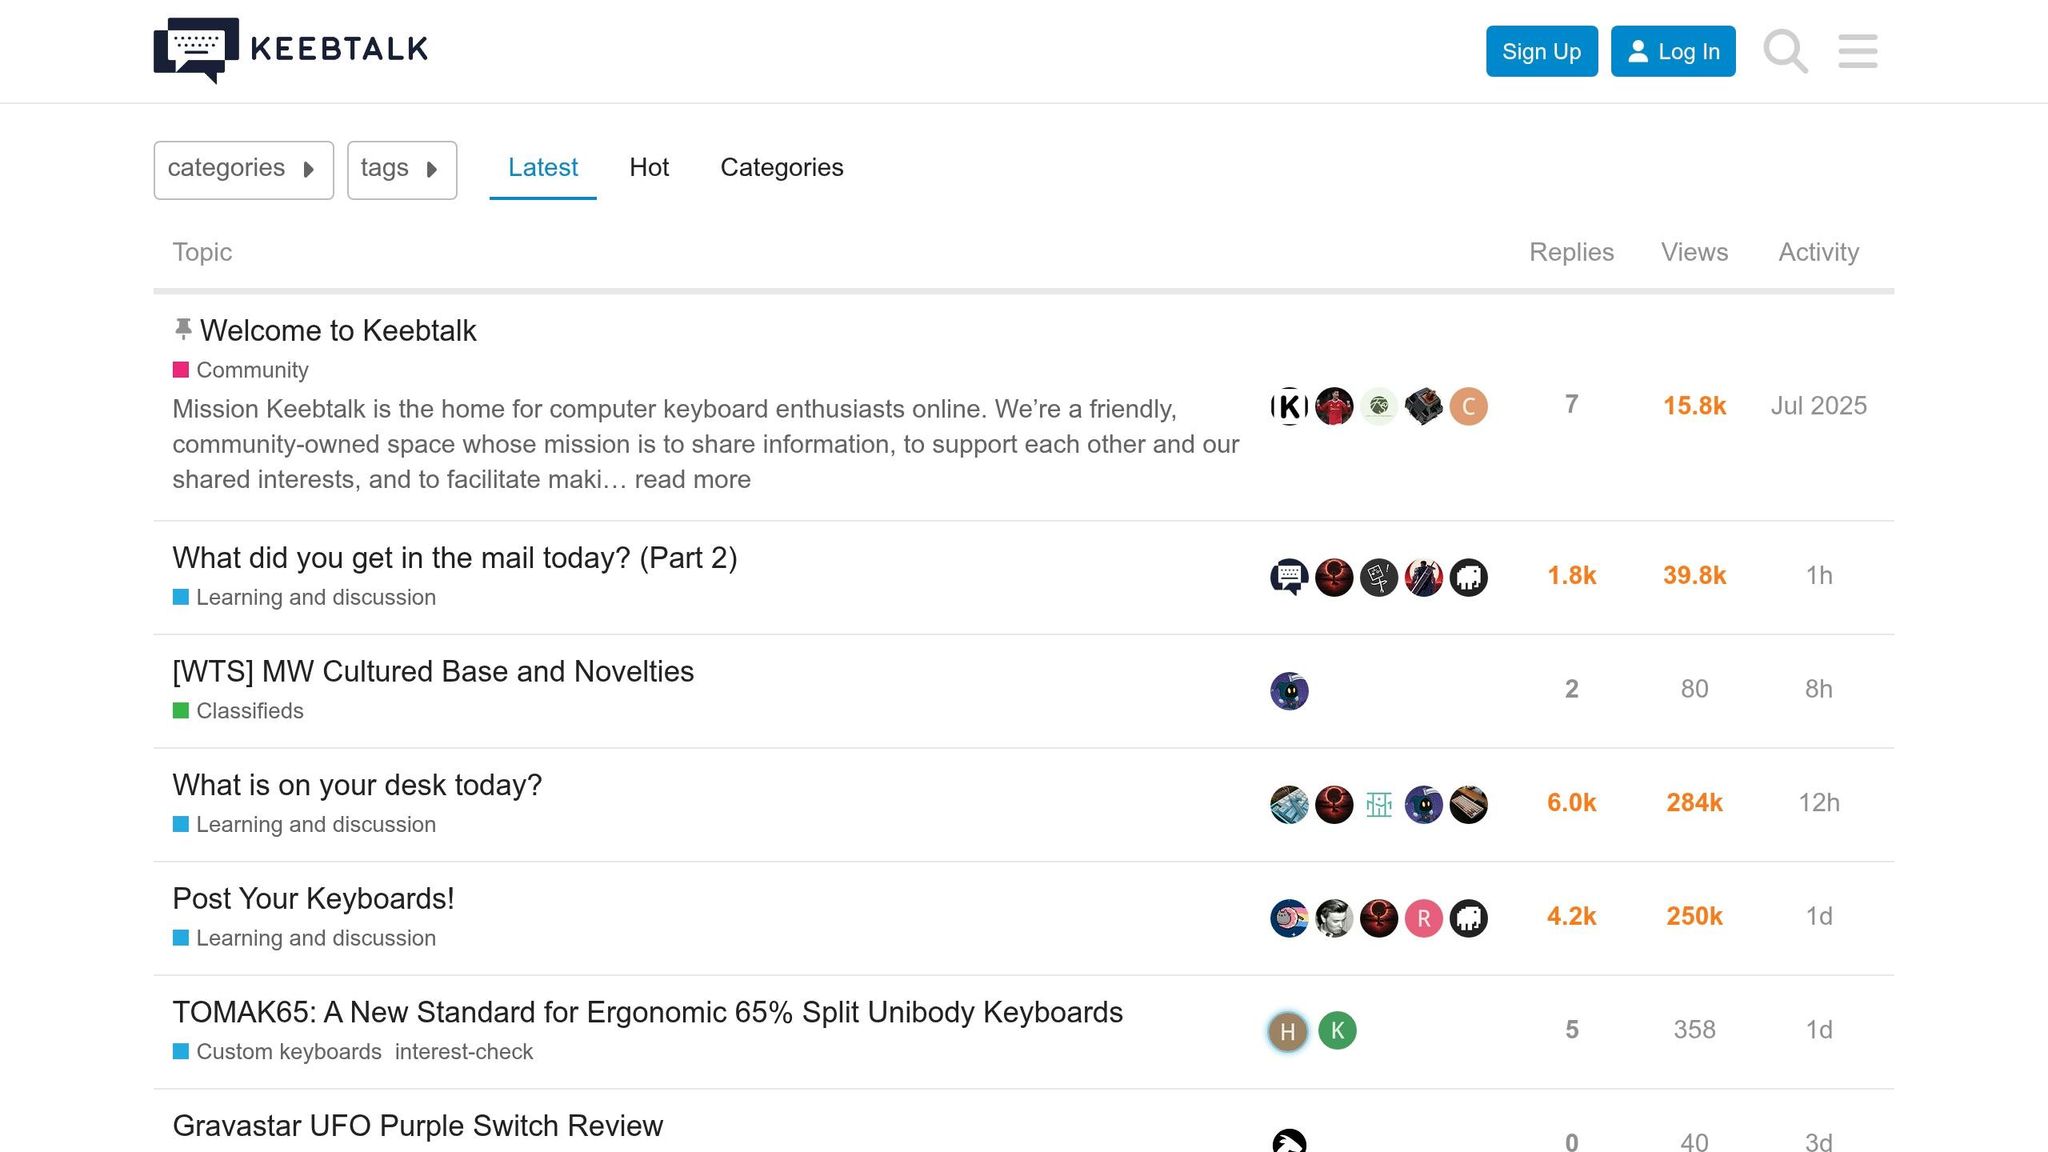Sort by Views column header

click(1694, 252)
